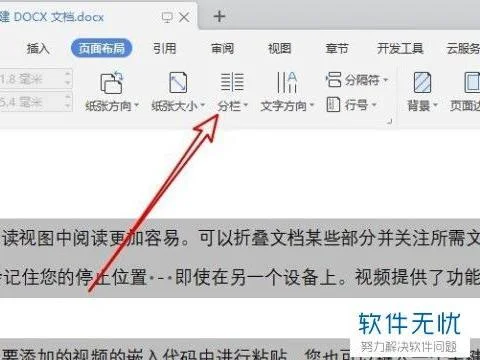Select the 页面布局 tab
The image size is (480, 360).
point(102,49)
